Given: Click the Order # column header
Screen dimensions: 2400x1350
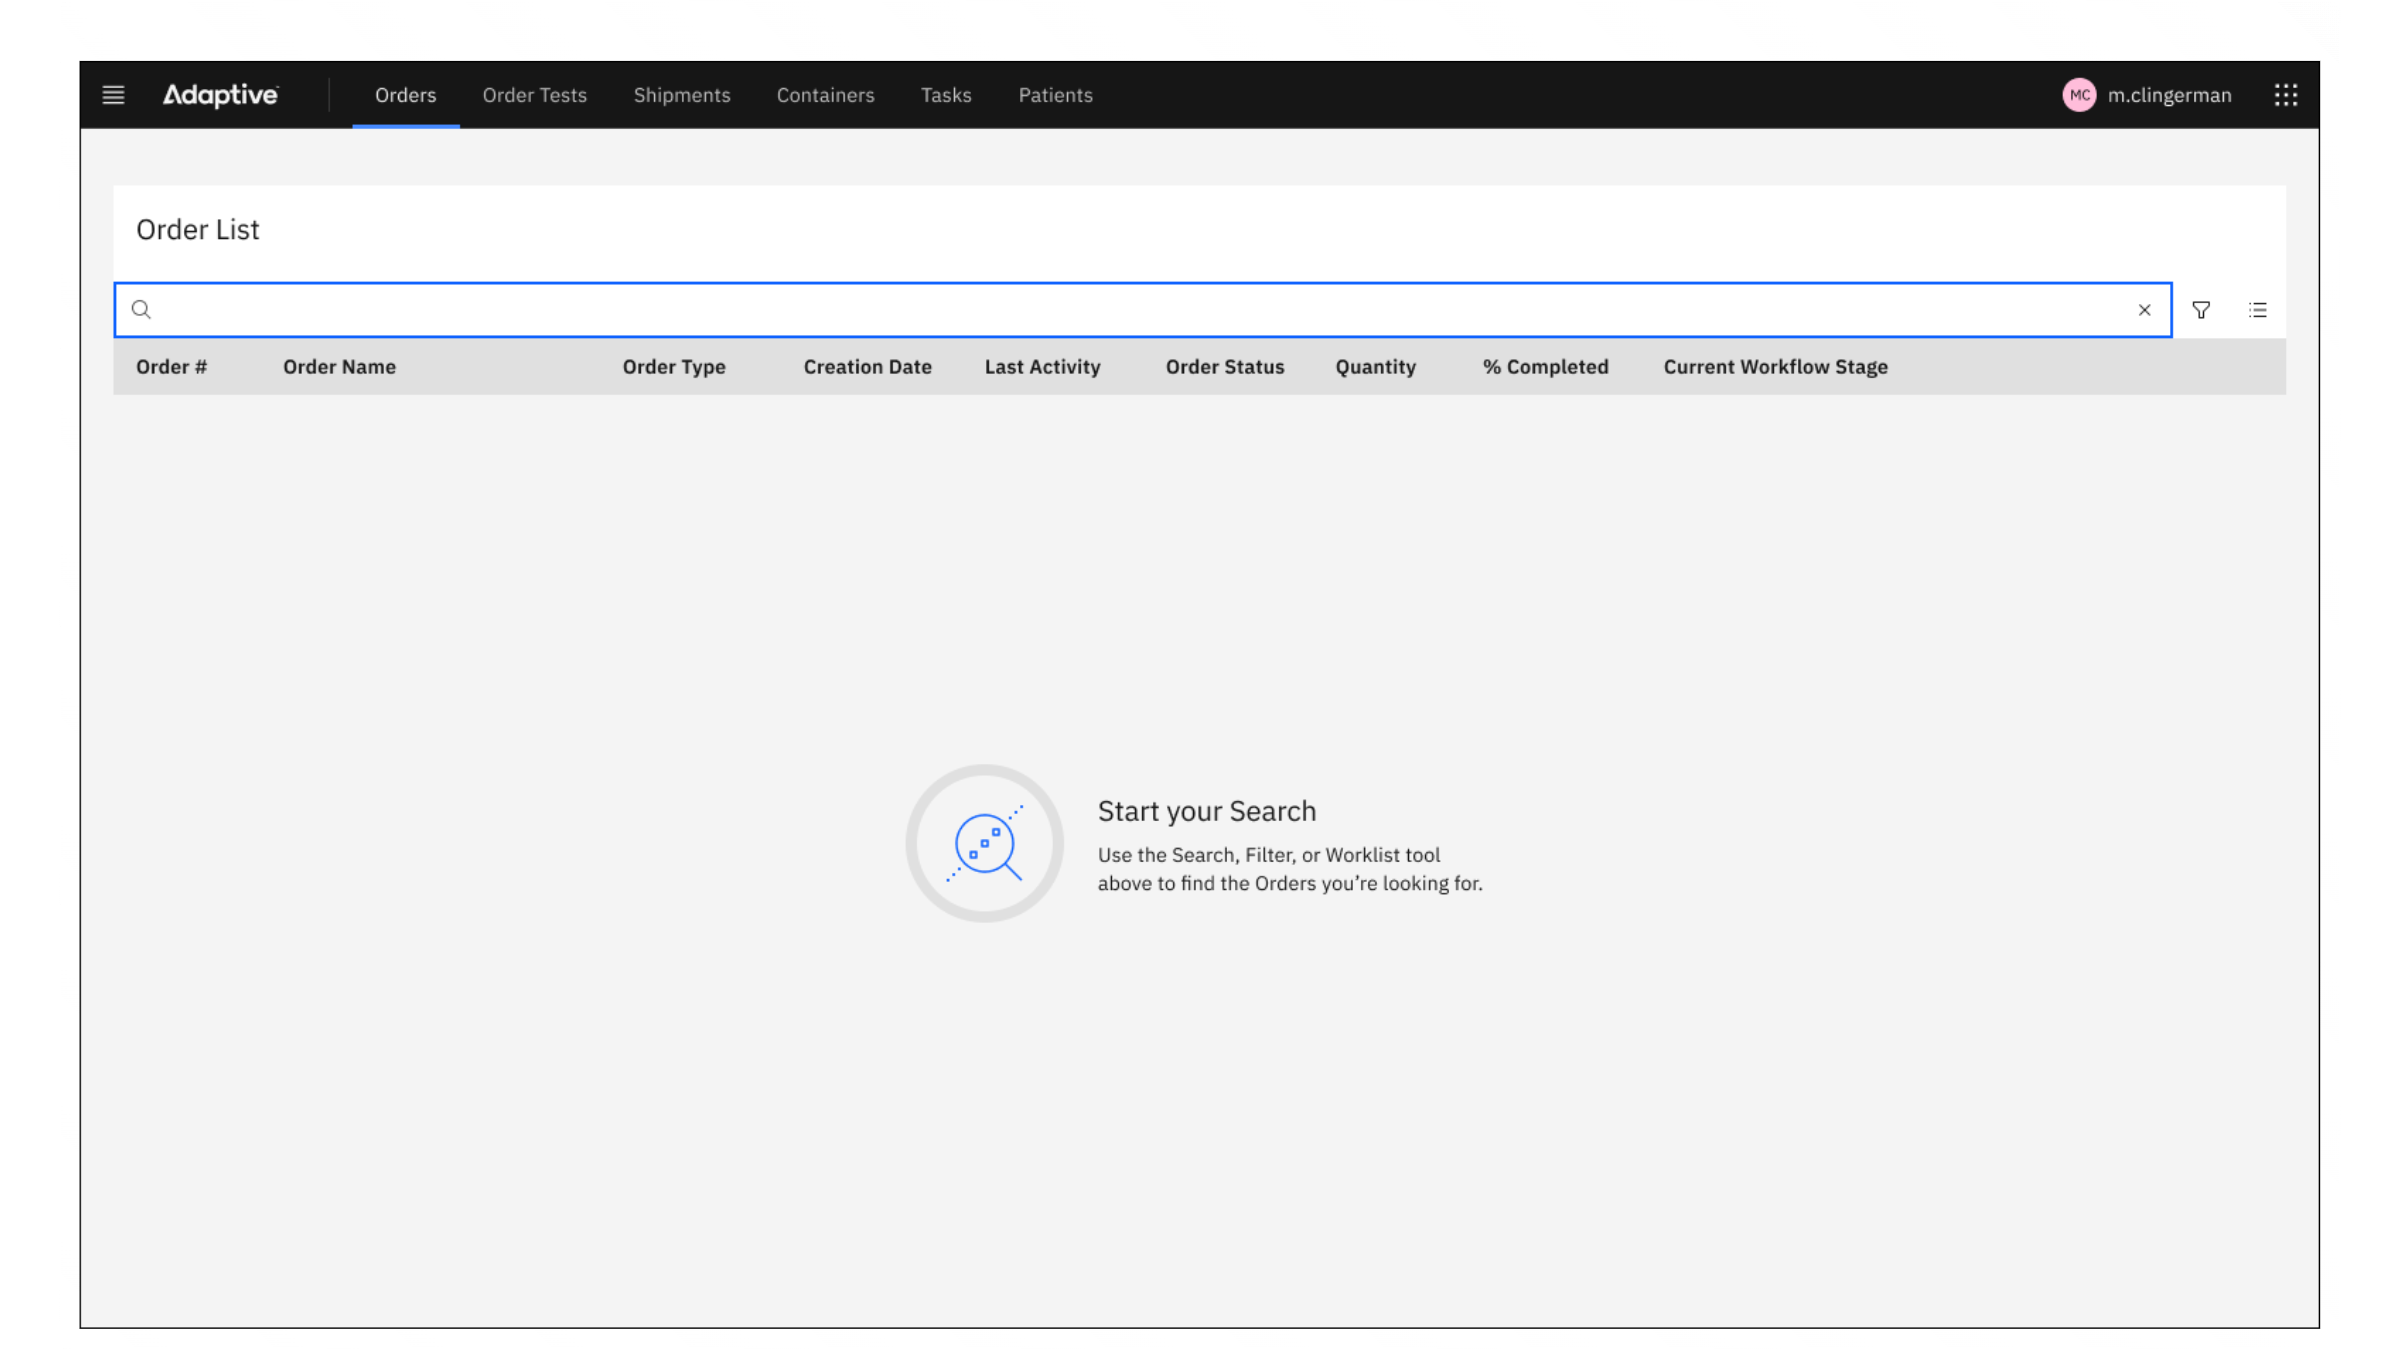Looking at the screenshot, I should pos(171,367).
